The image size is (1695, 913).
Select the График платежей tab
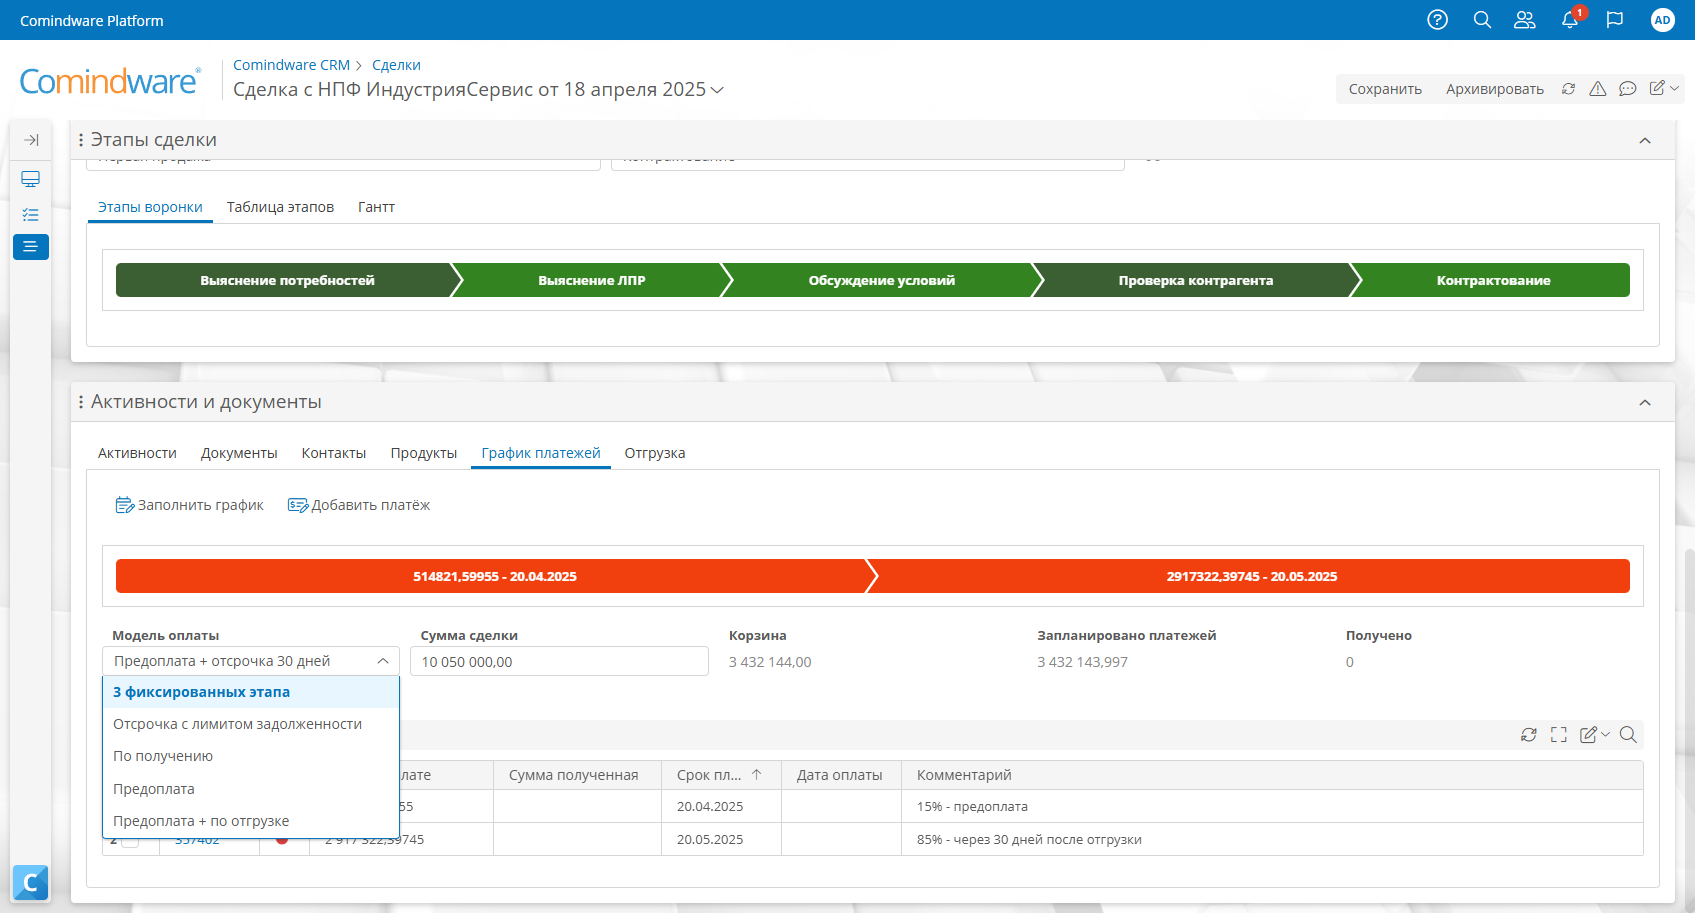(x=541, y=453)
